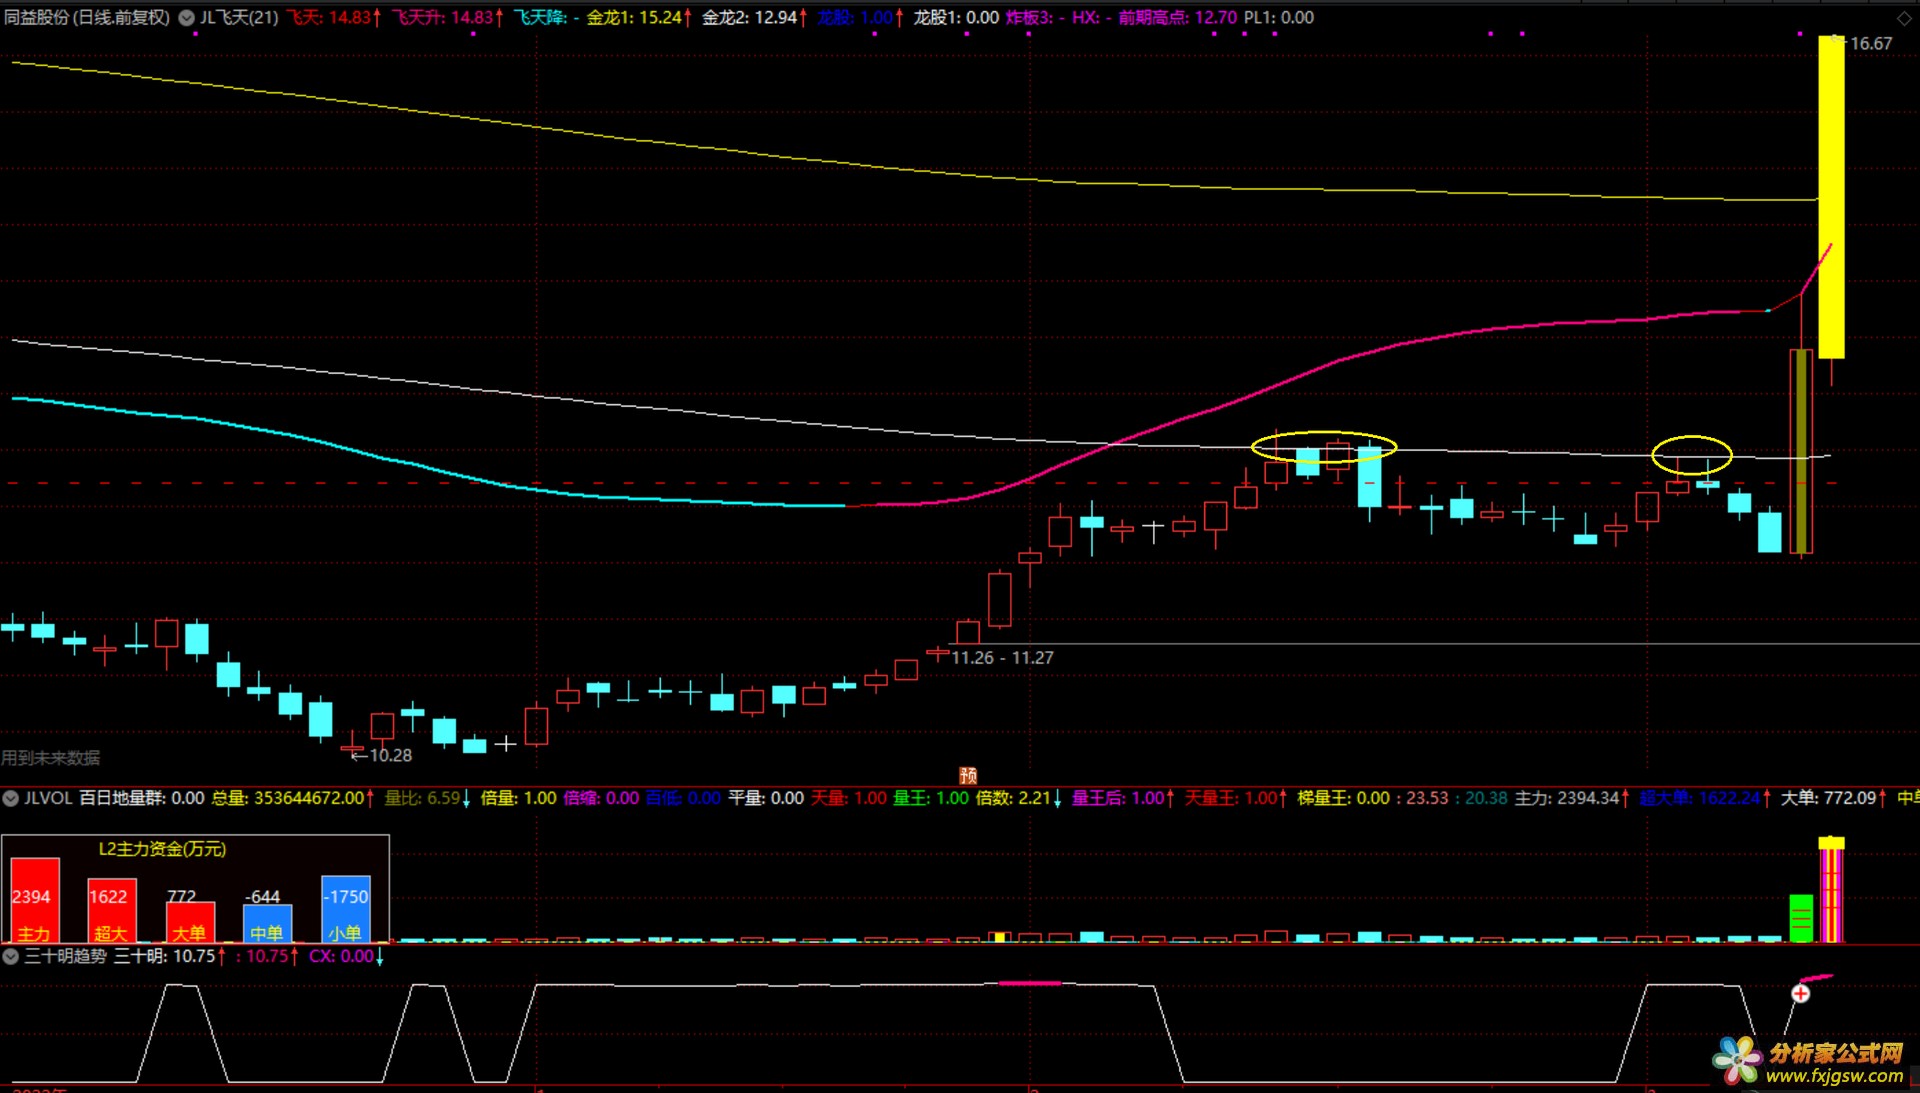Open the 三十明趋势 indicator dropdown arrow
The image size is (1920, 1093).
pyautogui.click(x=11, y=956)
